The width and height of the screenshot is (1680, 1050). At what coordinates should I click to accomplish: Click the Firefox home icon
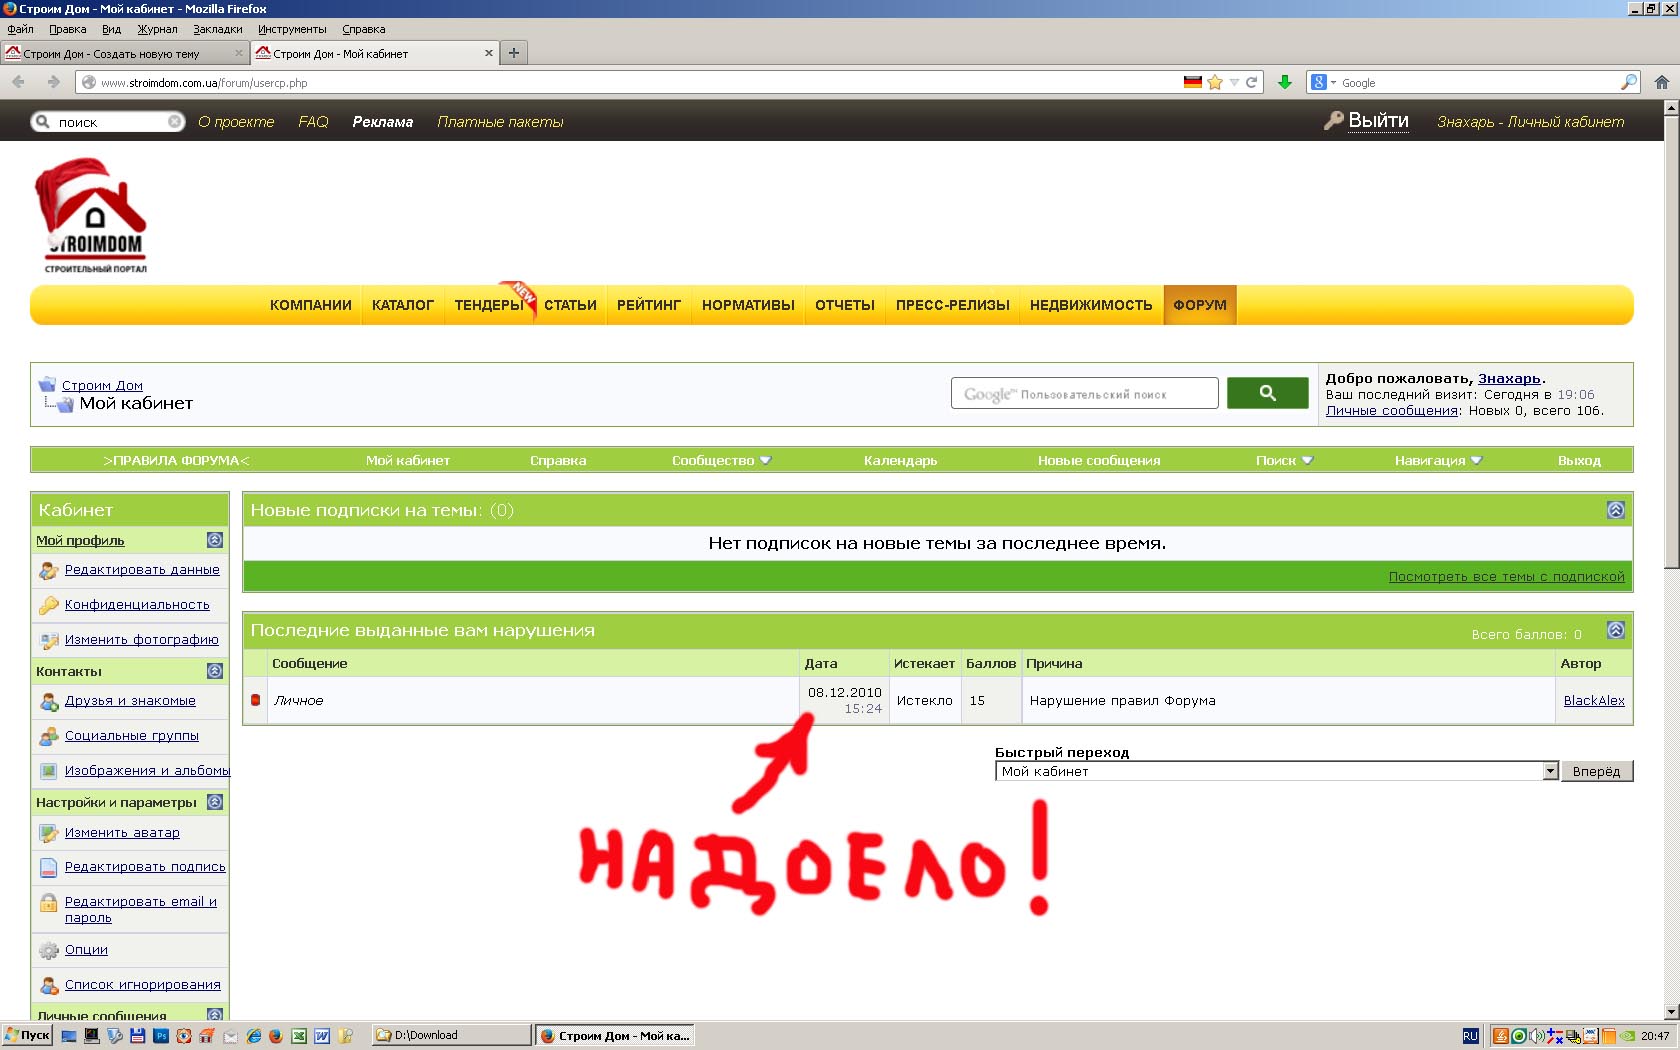(1661, 82)
